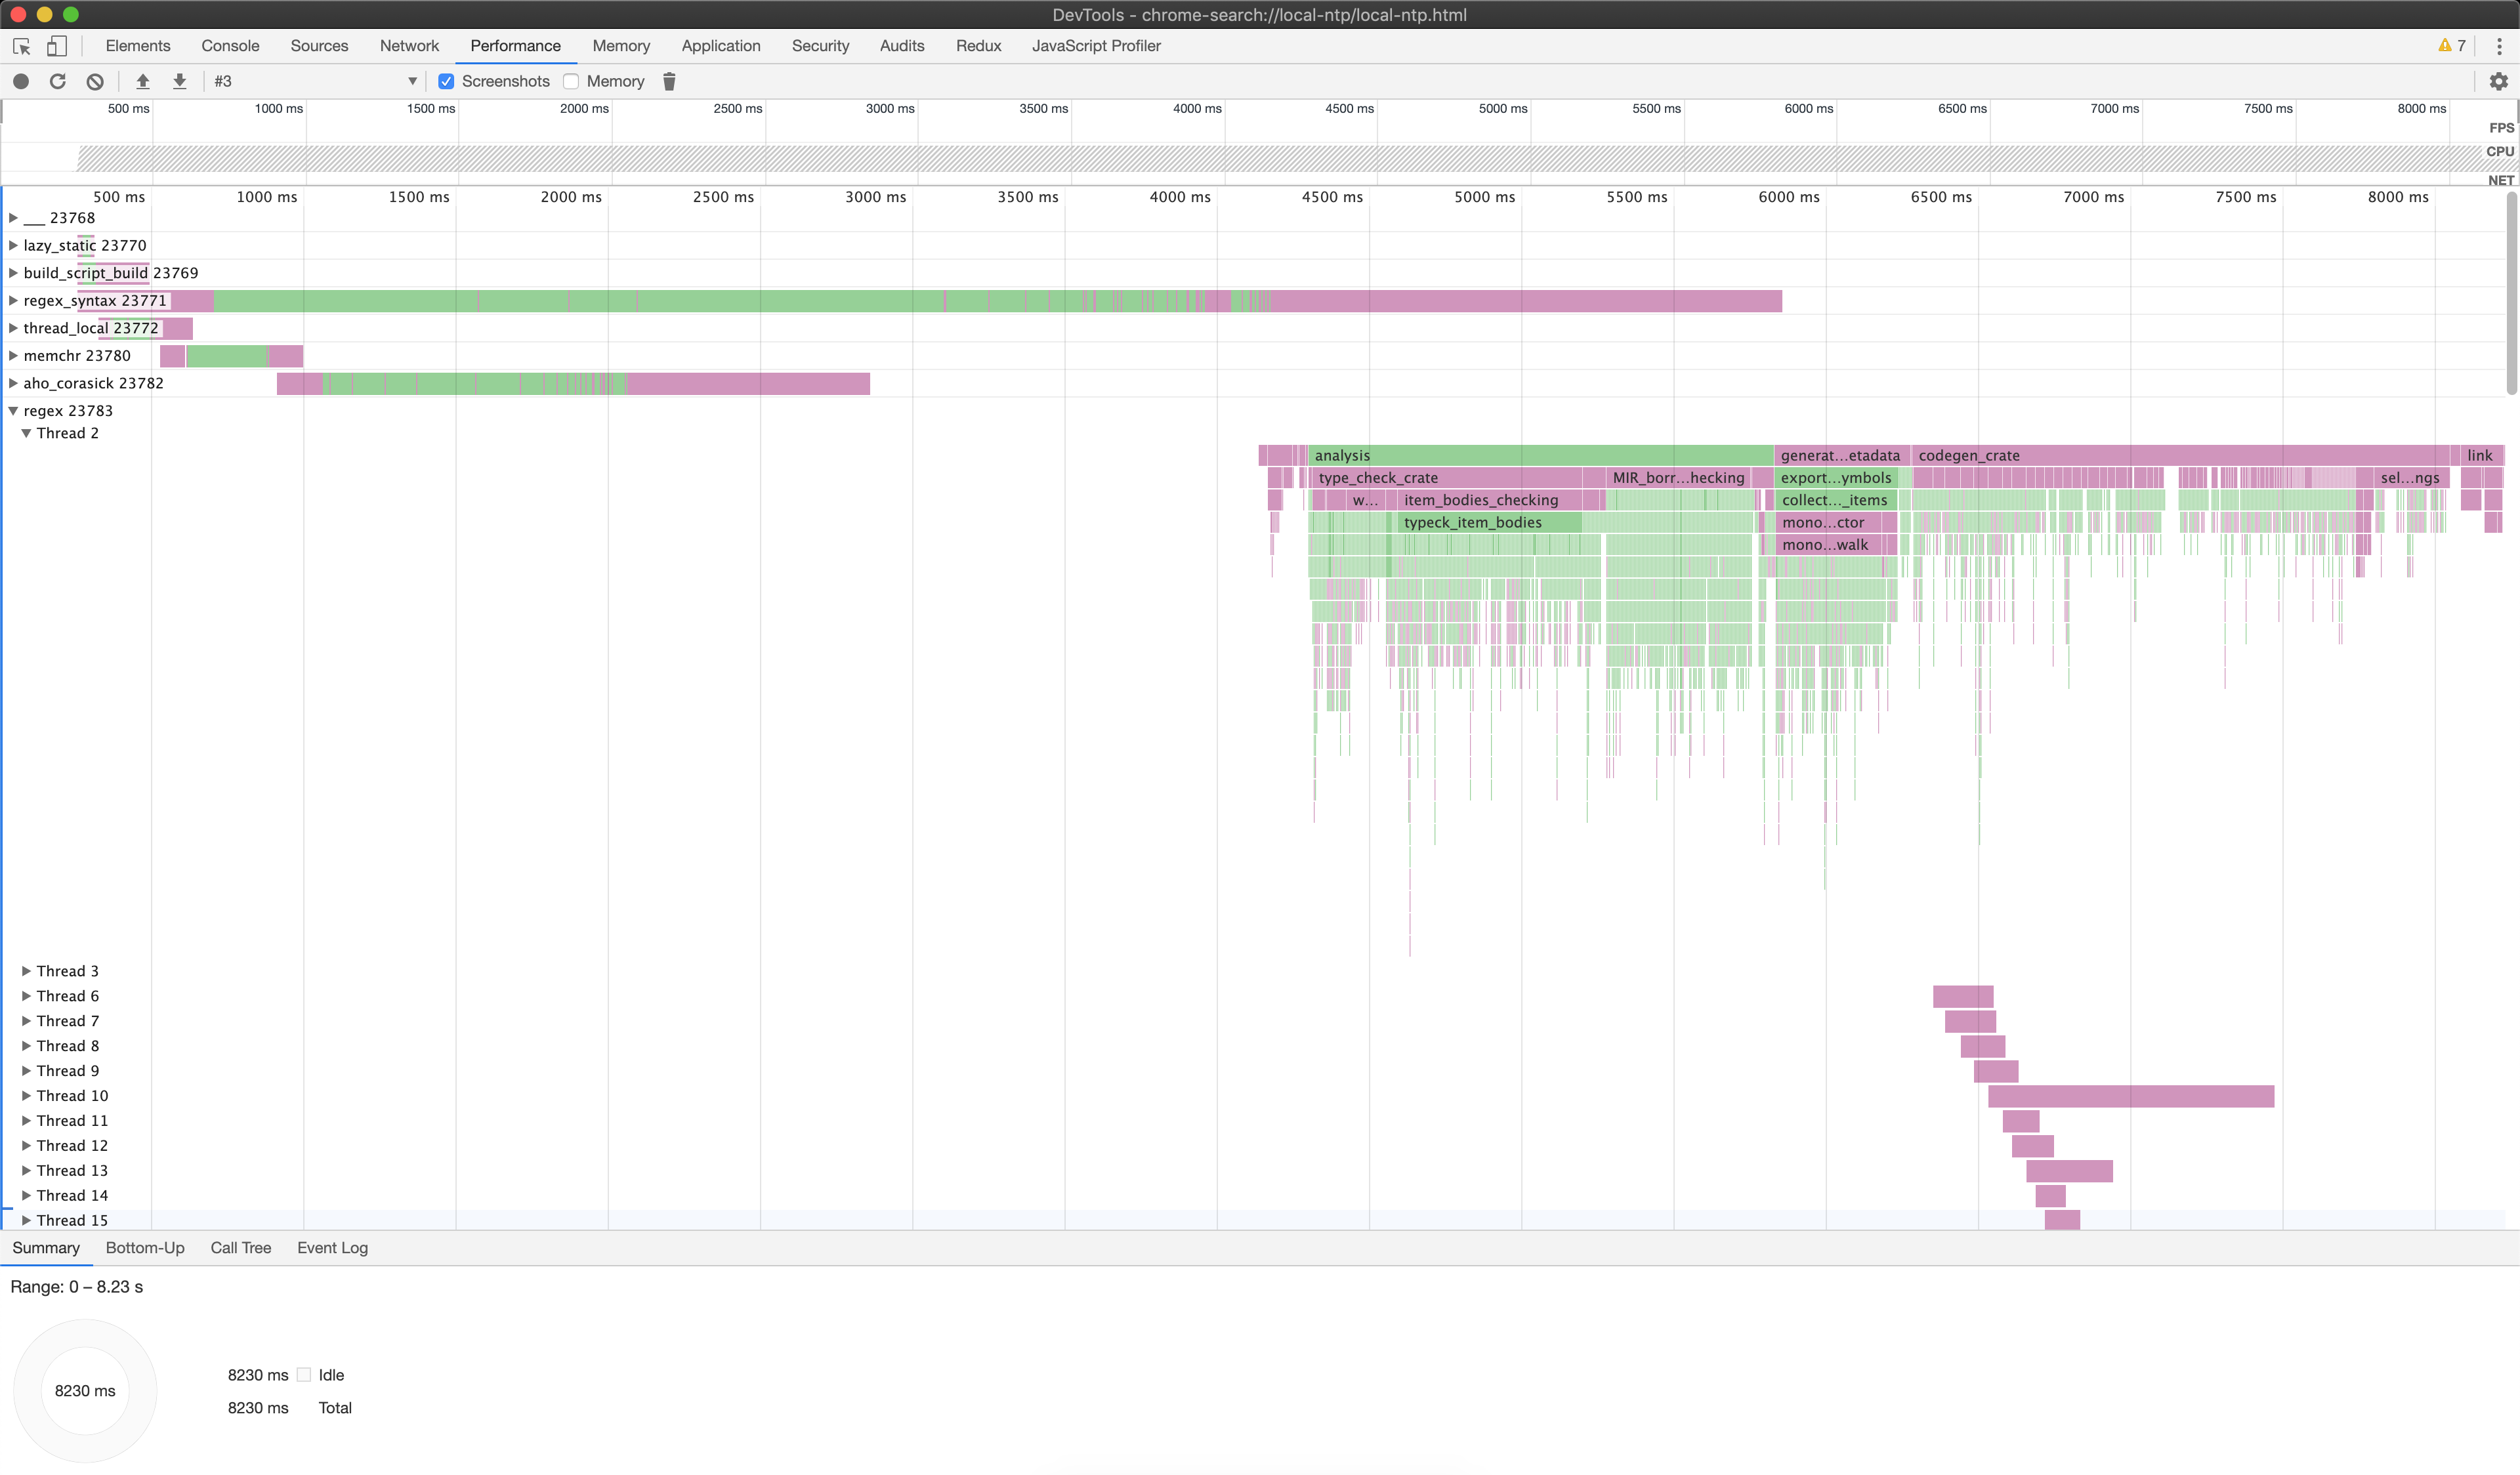This screenshot has width=2520, height=1475.
Task: Click the 7 warnings indicator
Action: pos(2452,46)
